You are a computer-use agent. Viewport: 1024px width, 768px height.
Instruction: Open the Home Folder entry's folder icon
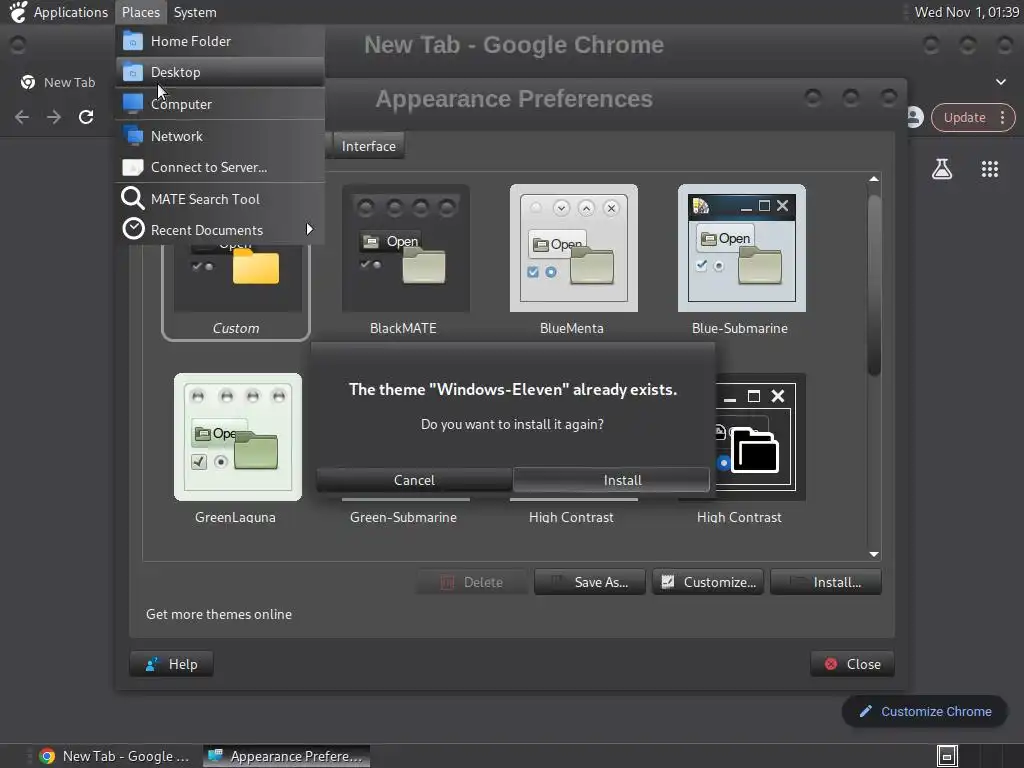(x=133, y=41)
